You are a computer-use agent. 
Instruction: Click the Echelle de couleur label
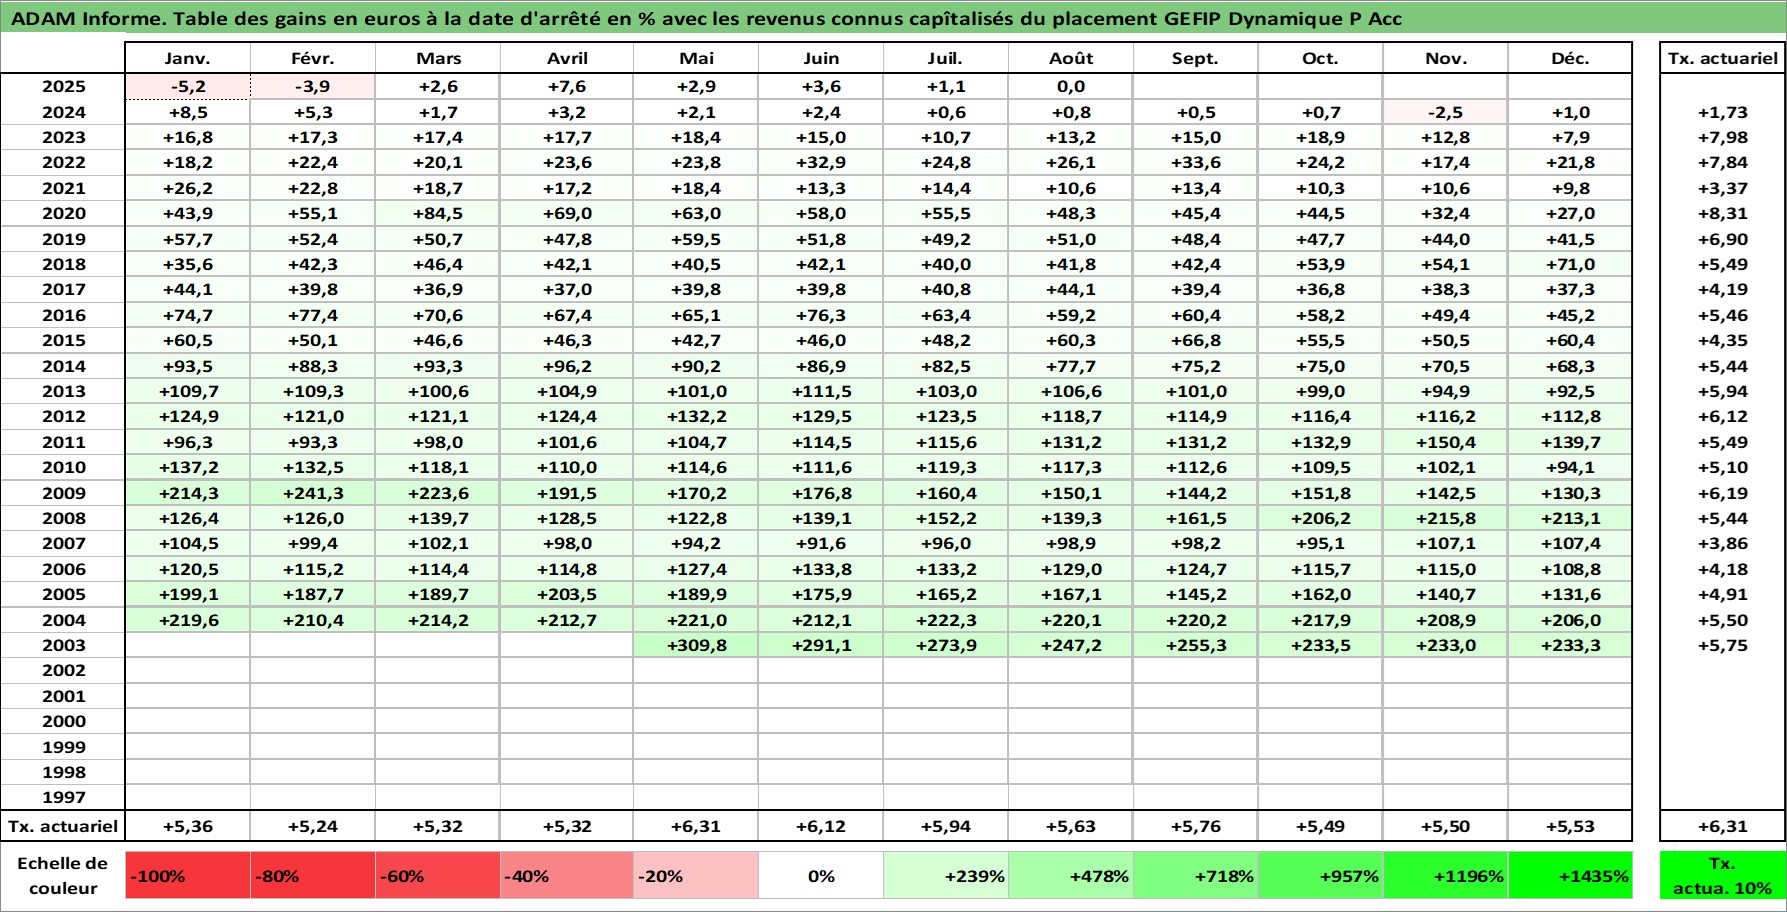pos(63,875)
